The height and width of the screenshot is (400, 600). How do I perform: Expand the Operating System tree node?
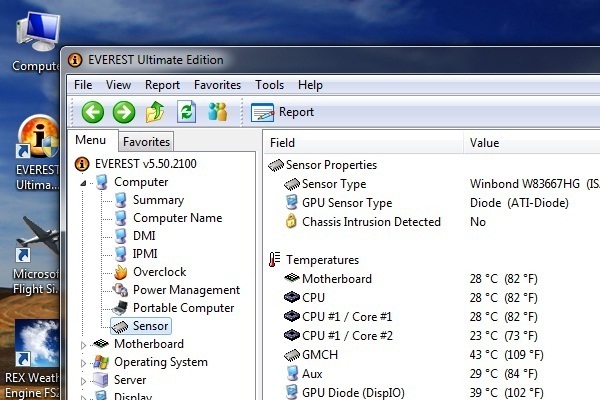point(83,363)
